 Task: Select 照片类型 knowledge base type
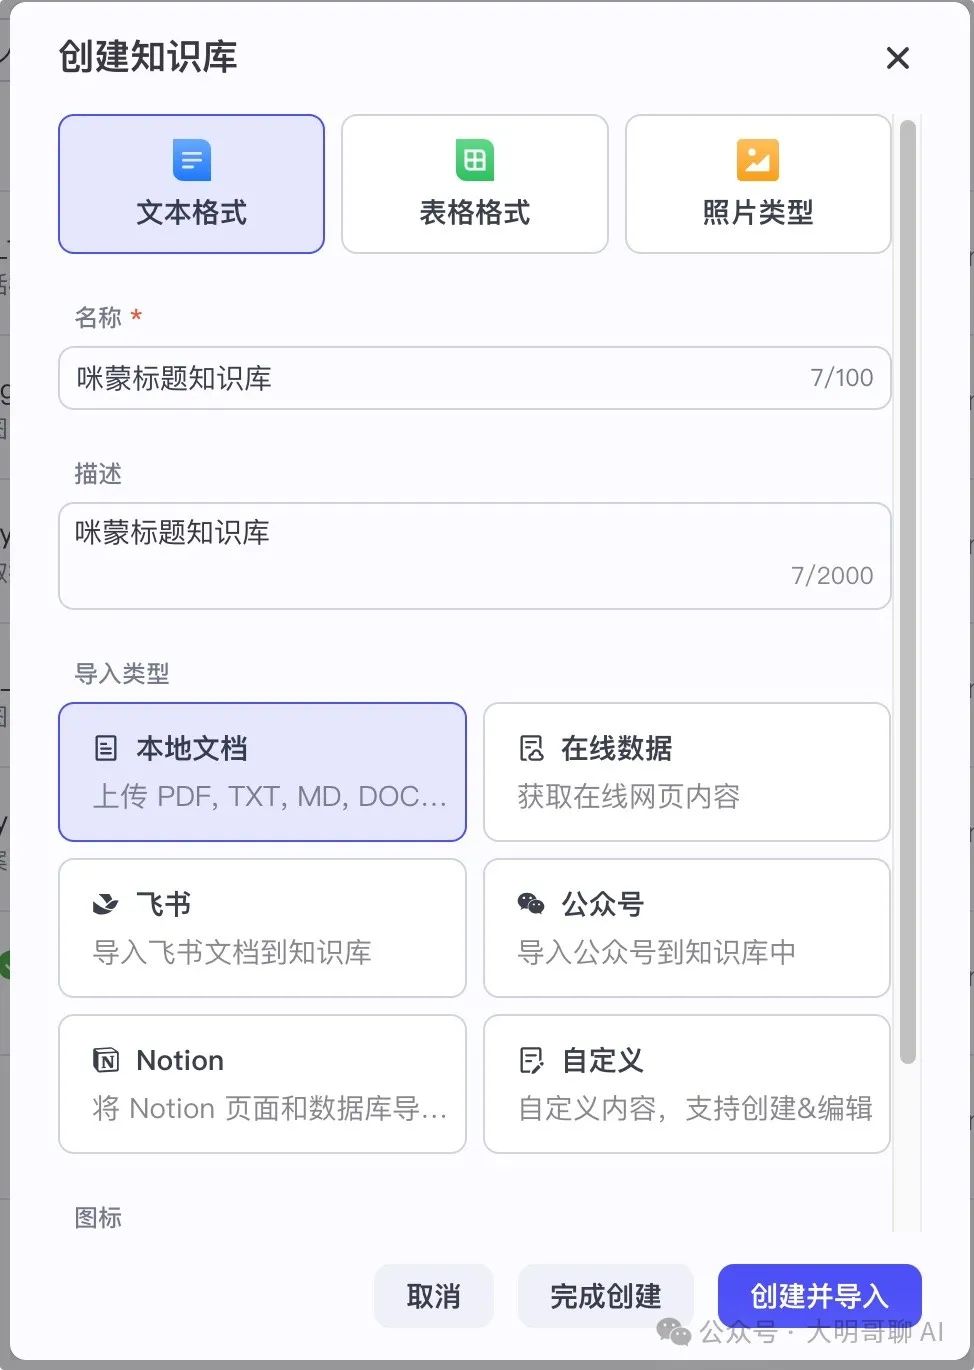[757, 184]
